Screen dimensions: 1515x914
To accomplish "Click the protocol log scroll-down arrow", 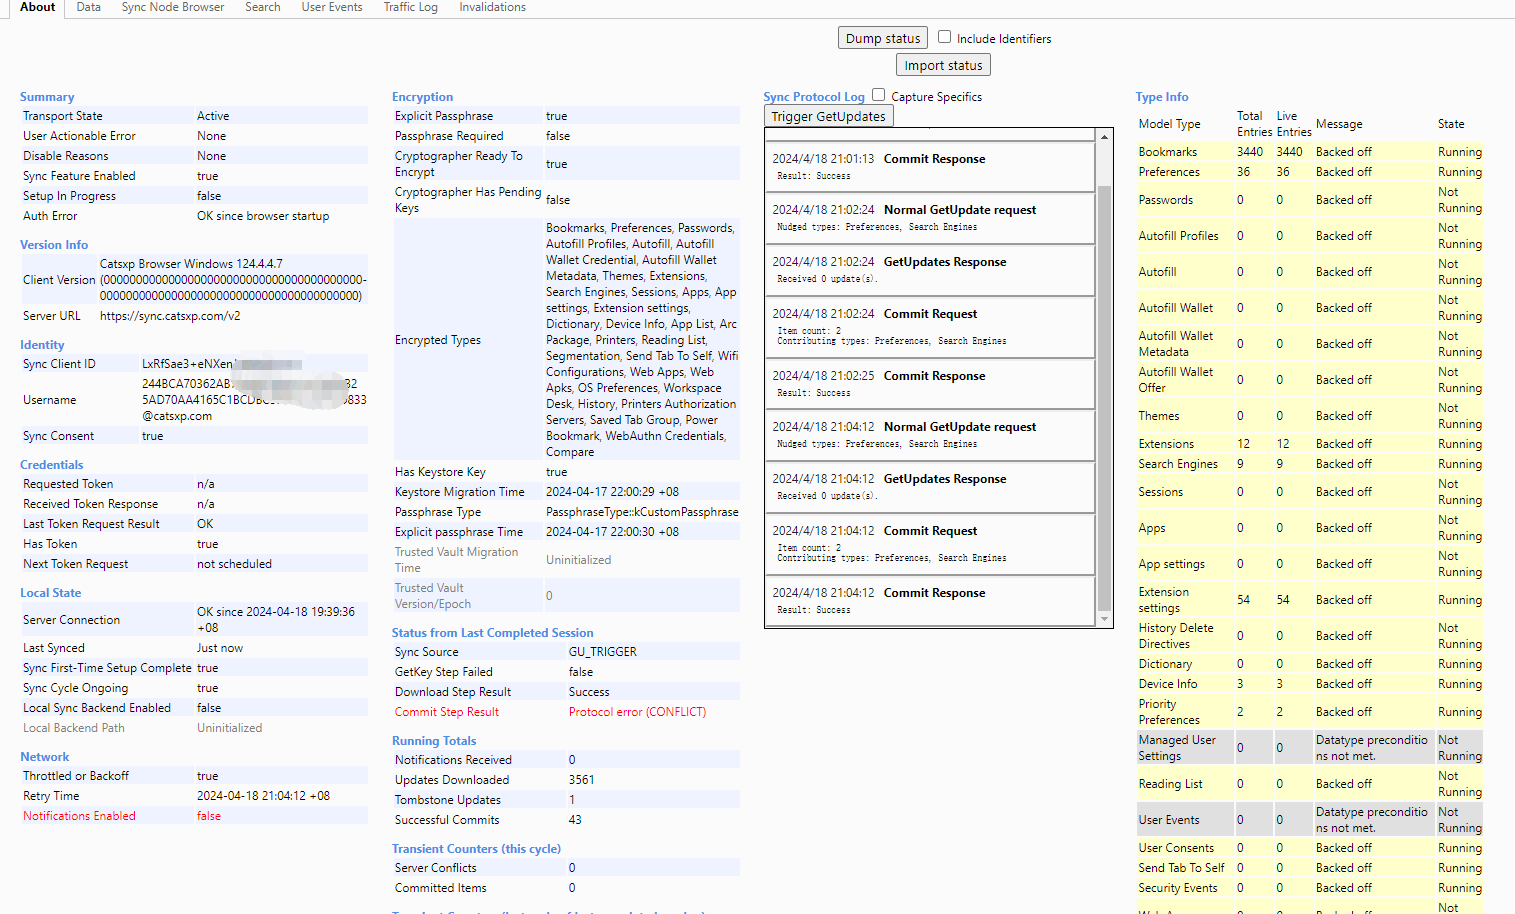I will pyautogui.click(x=1104, y=619).
